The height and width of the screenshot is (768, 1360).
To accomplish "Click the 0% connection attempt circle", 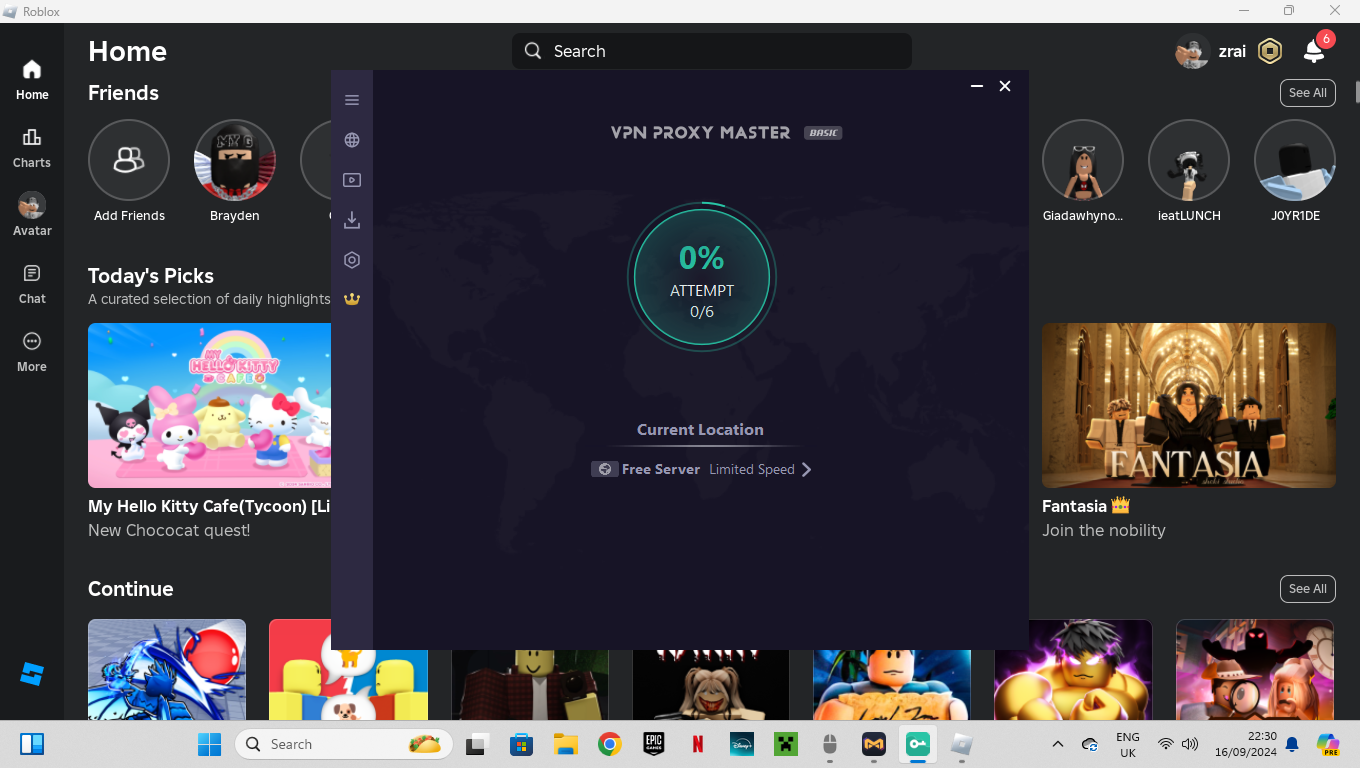I will tap(702, 277).
